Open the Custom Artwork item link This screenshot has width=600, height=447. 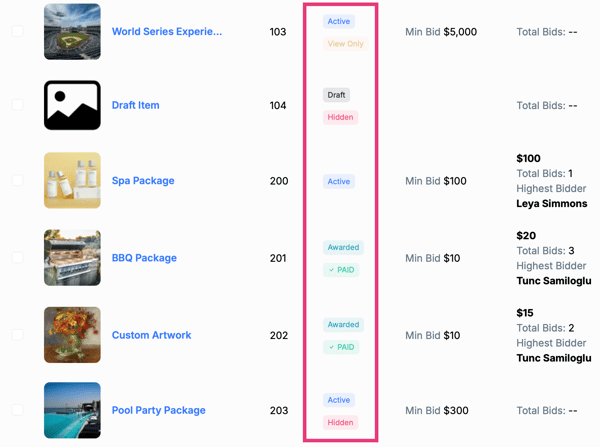151,335
